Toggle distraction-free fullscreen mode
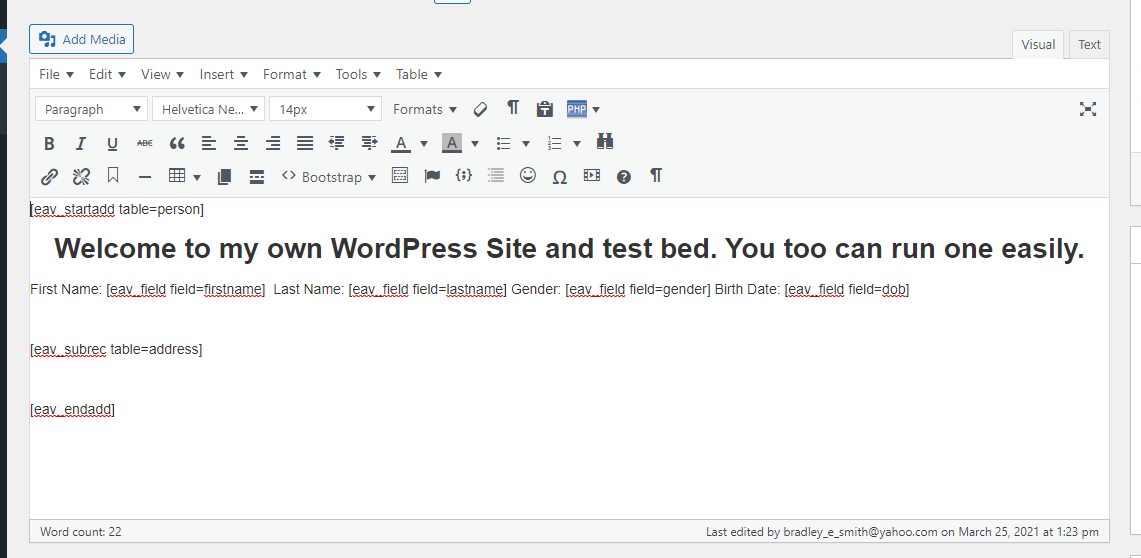Viewport: 1141px width, 558px height. click(x=1088, y=109)
